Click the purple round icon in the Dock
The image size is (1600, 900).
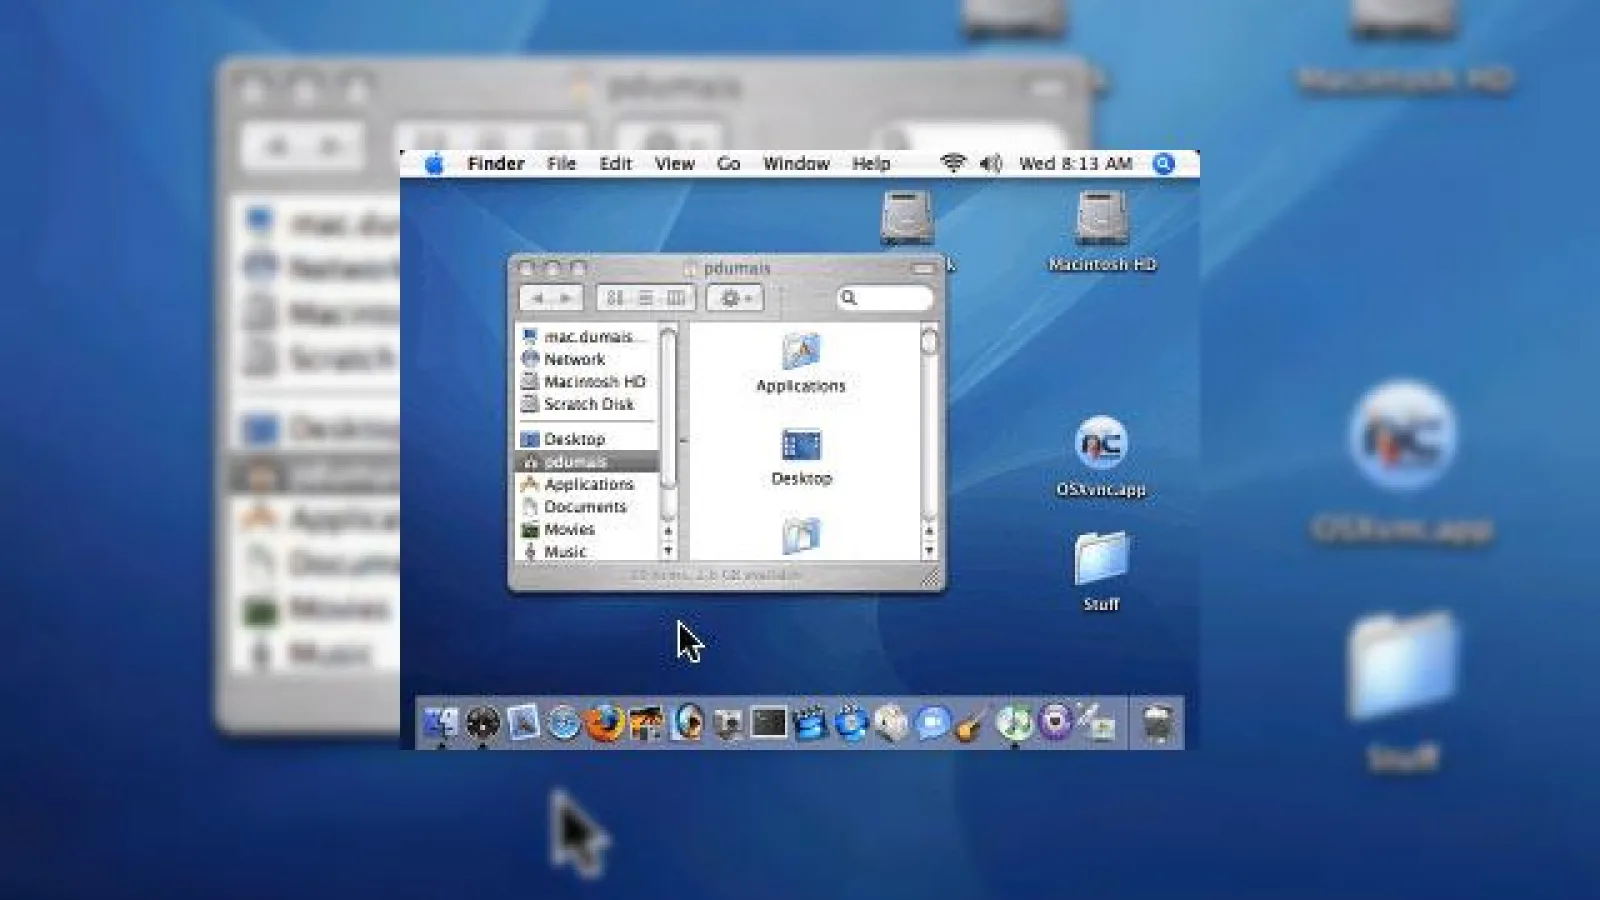(x=1055, y=721)
